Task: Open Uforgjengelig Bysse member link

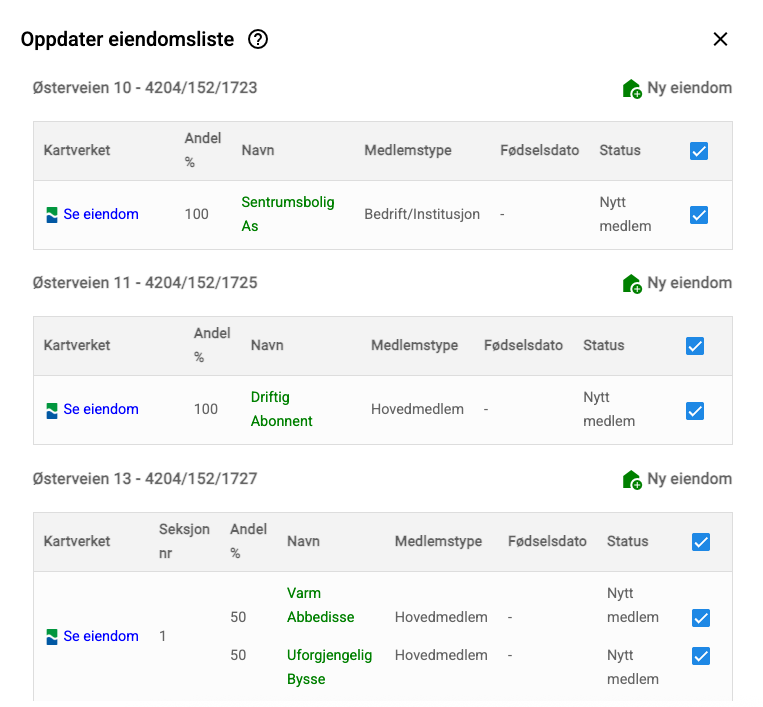Action: coord(329,667)
